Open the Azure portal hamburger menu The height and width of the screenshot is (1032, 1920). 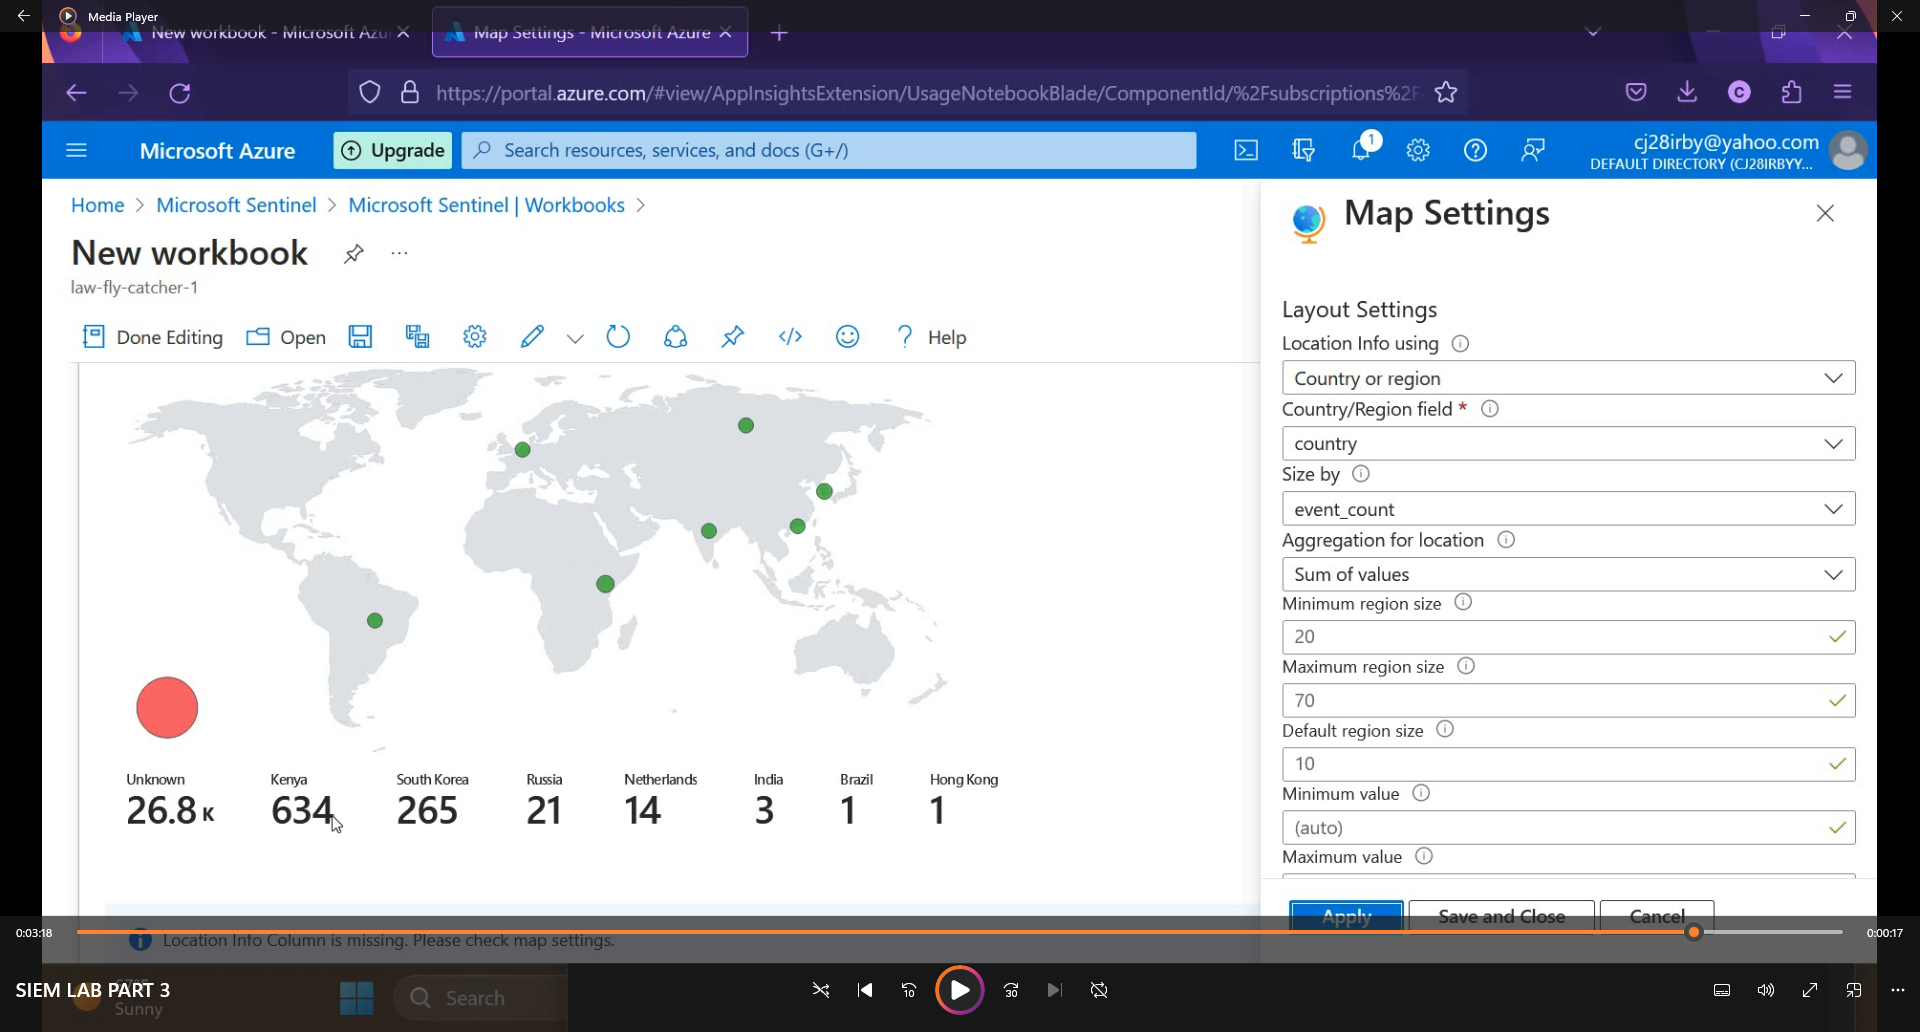77,151
